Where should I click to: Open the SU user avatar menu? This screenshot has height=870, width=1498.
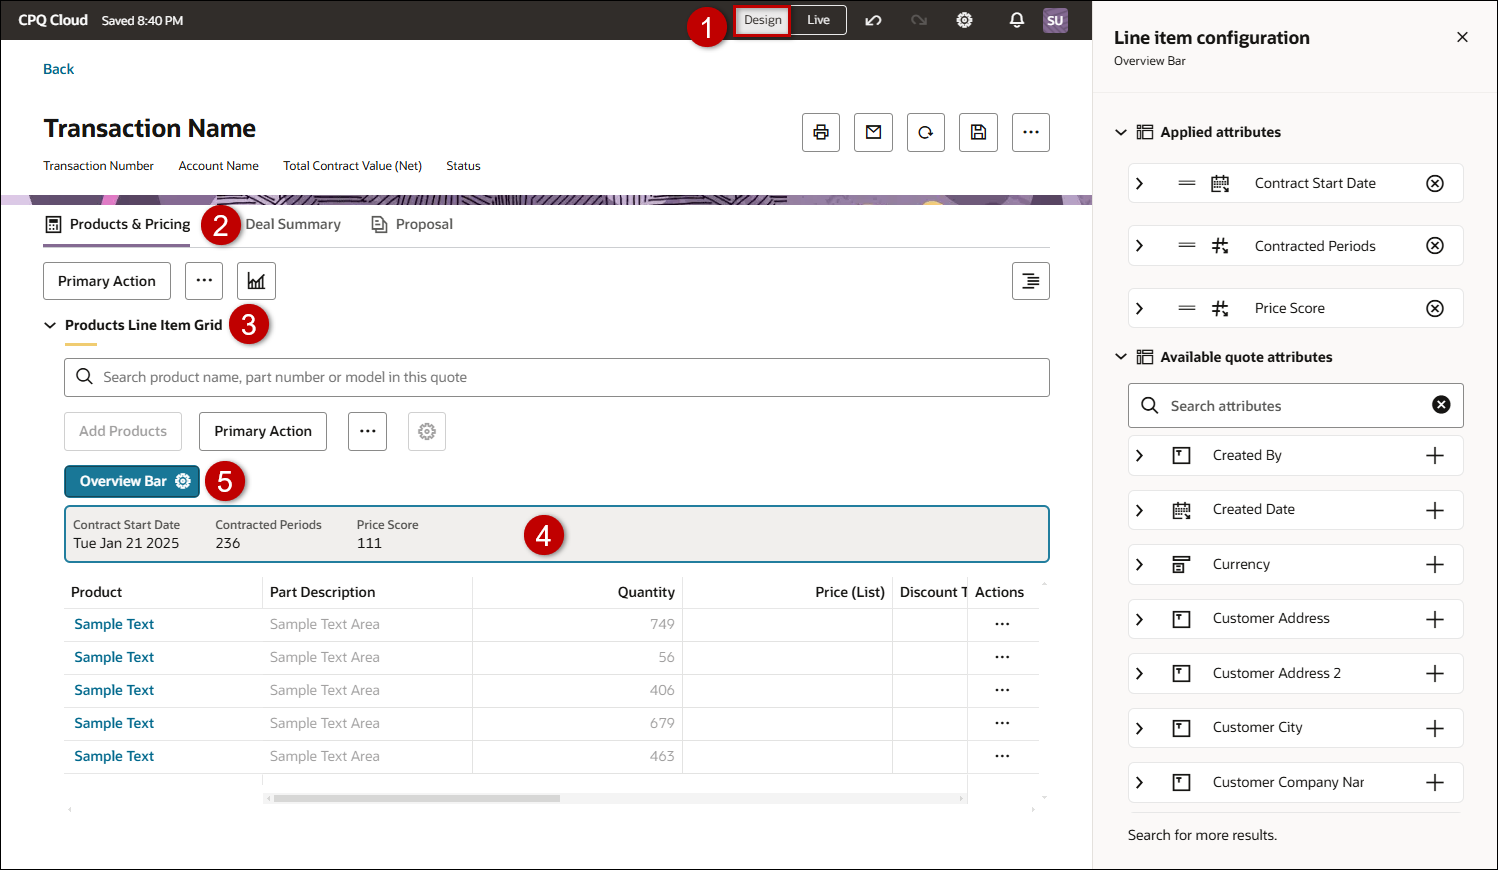1055,20
